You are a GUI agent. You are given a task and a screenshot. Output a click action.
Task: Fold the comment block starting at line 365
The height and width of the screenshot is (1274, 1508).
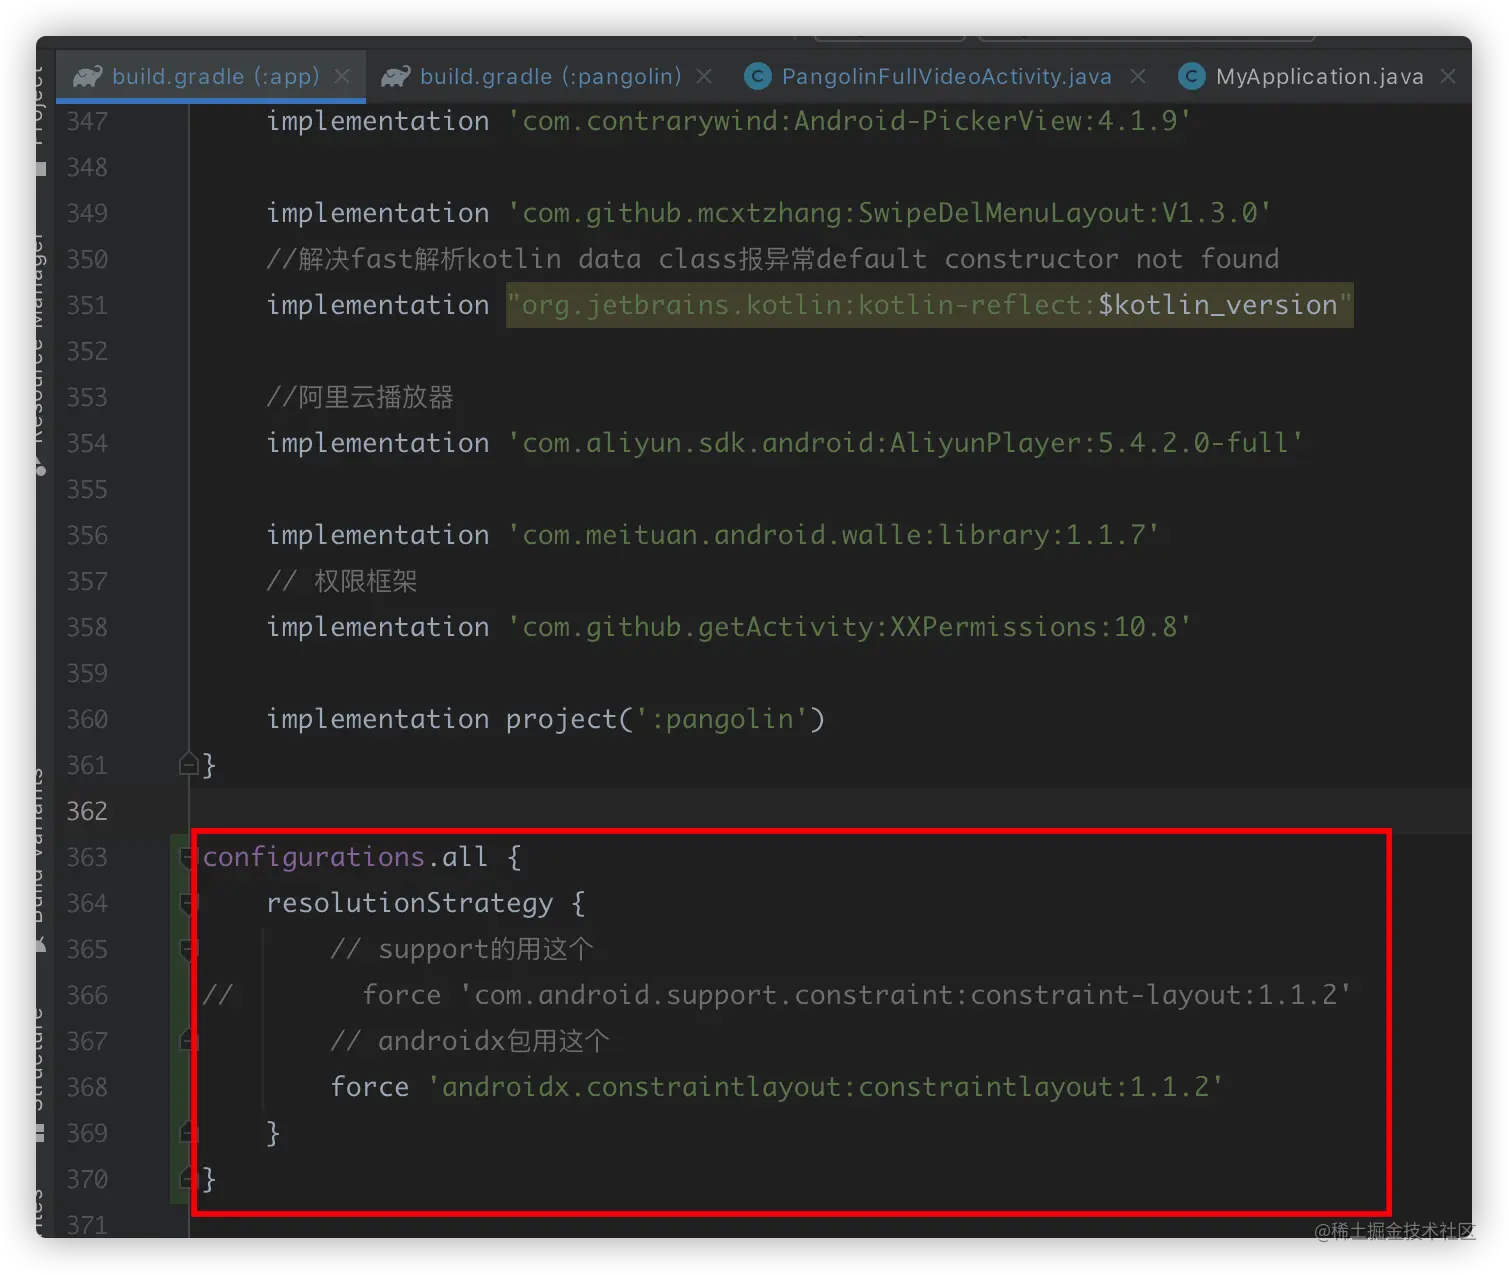[188, 949]
